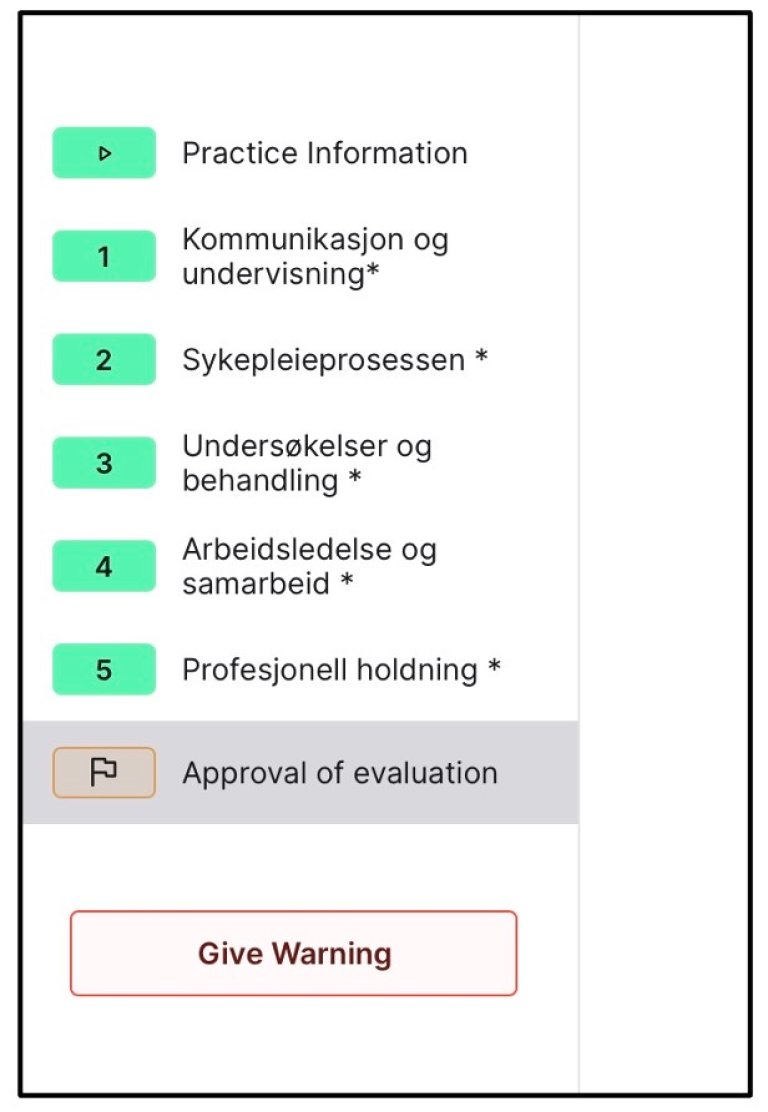Click the asterisk after Profesjonell holdning

(494, 667)
